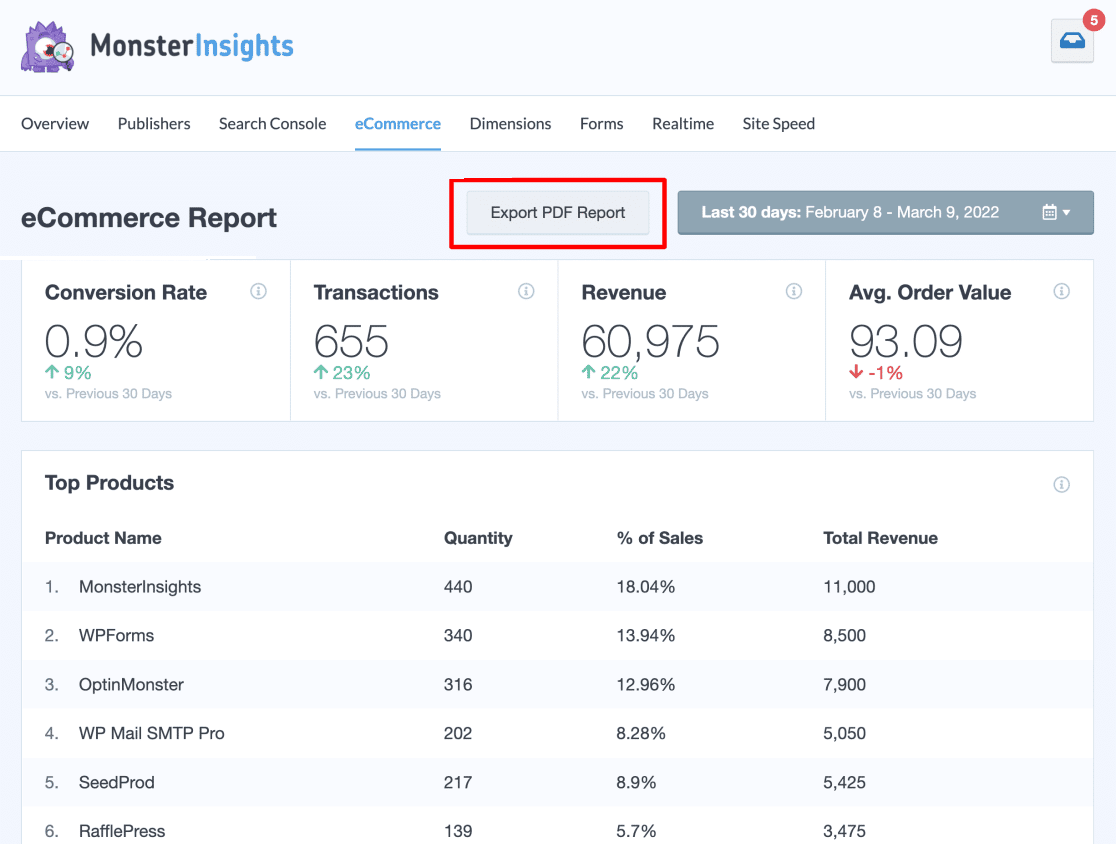Click the Total Revenue column header
The width and height of the screenshot is (1116, 844).
pyautogui.click(x=880, y=538)
